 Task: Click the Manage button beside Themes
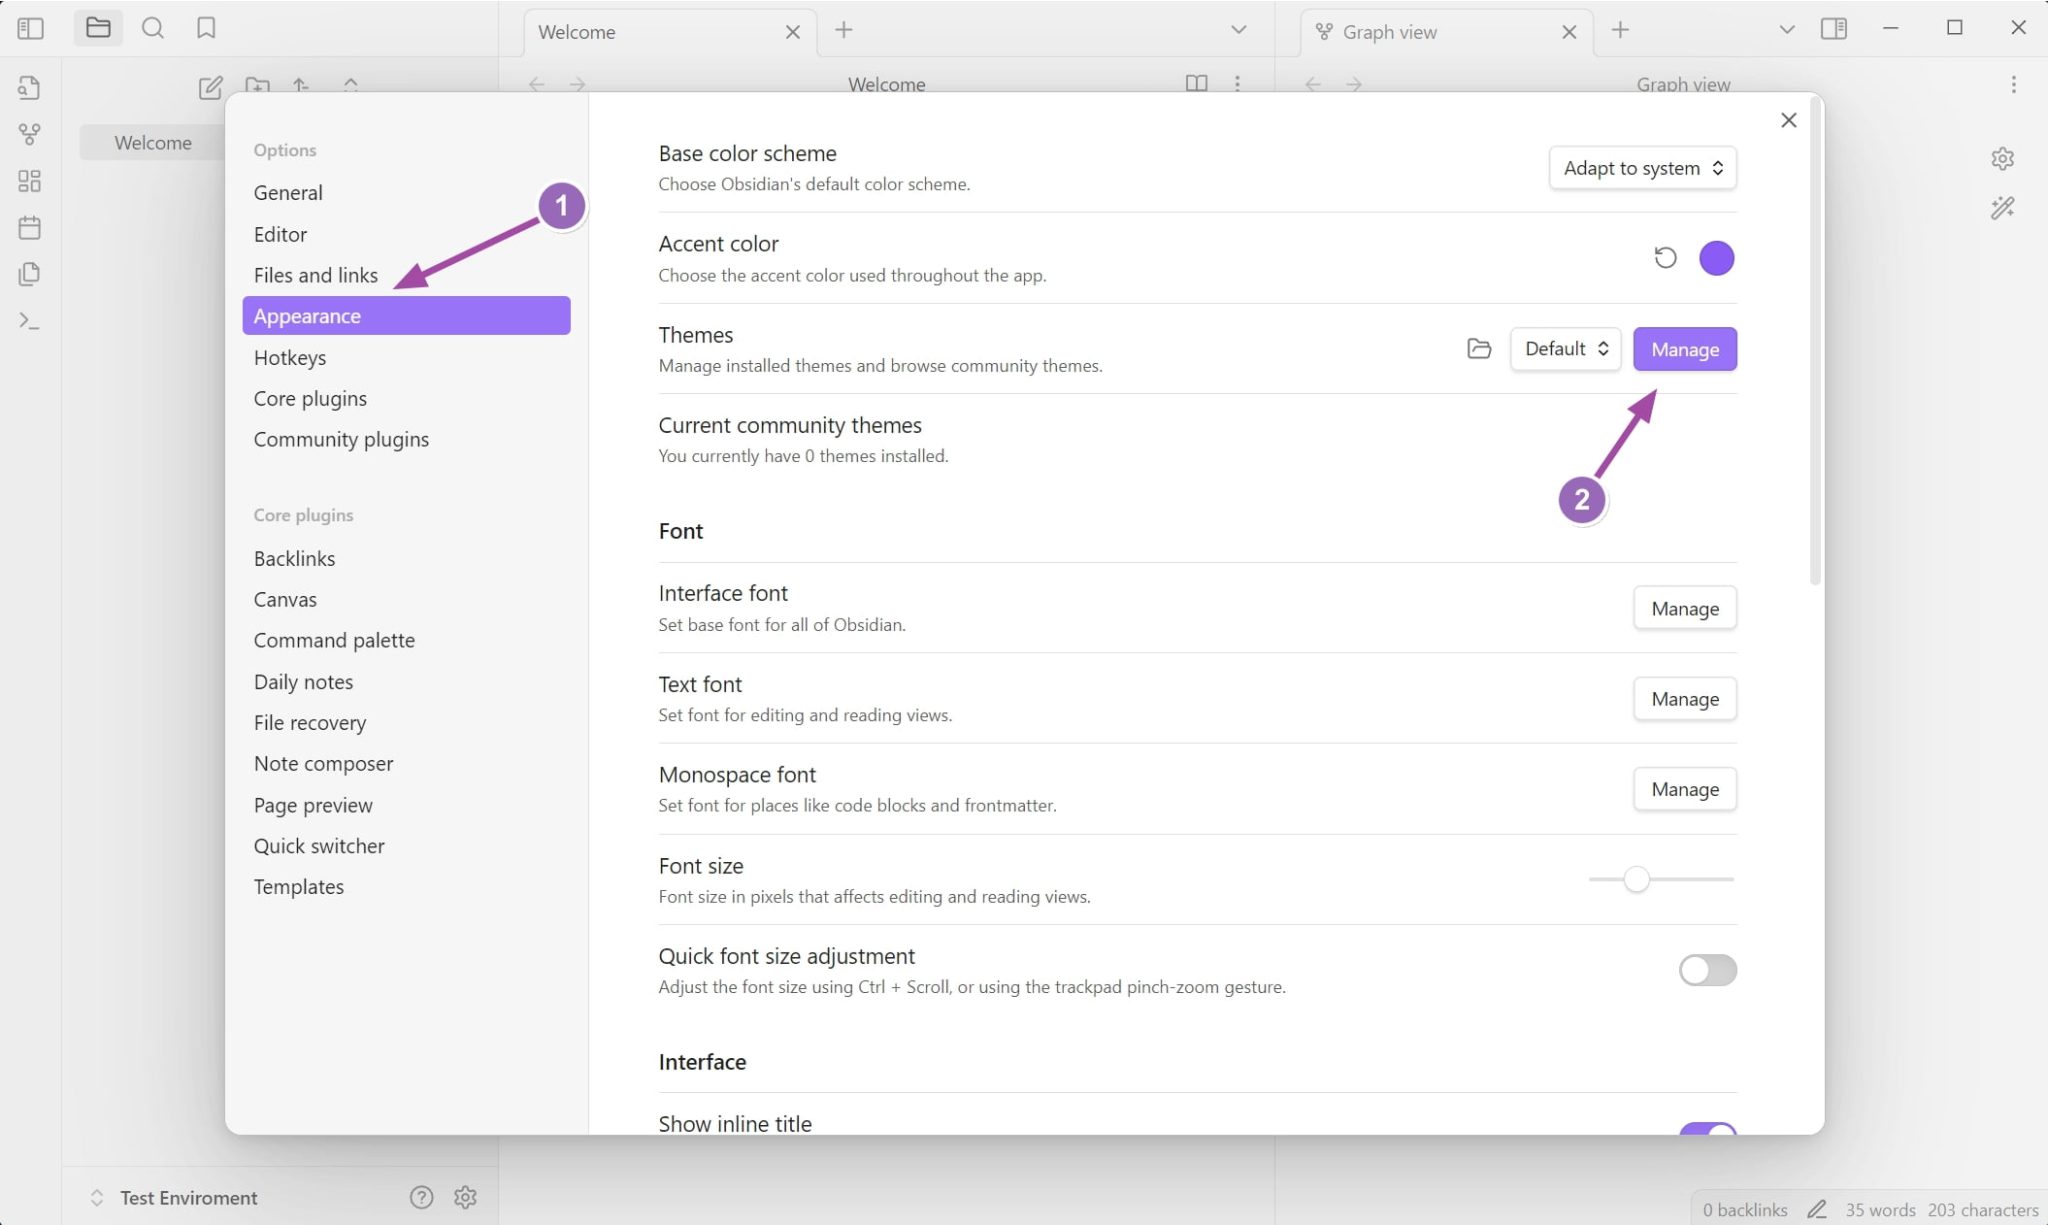pos(1684,349)
